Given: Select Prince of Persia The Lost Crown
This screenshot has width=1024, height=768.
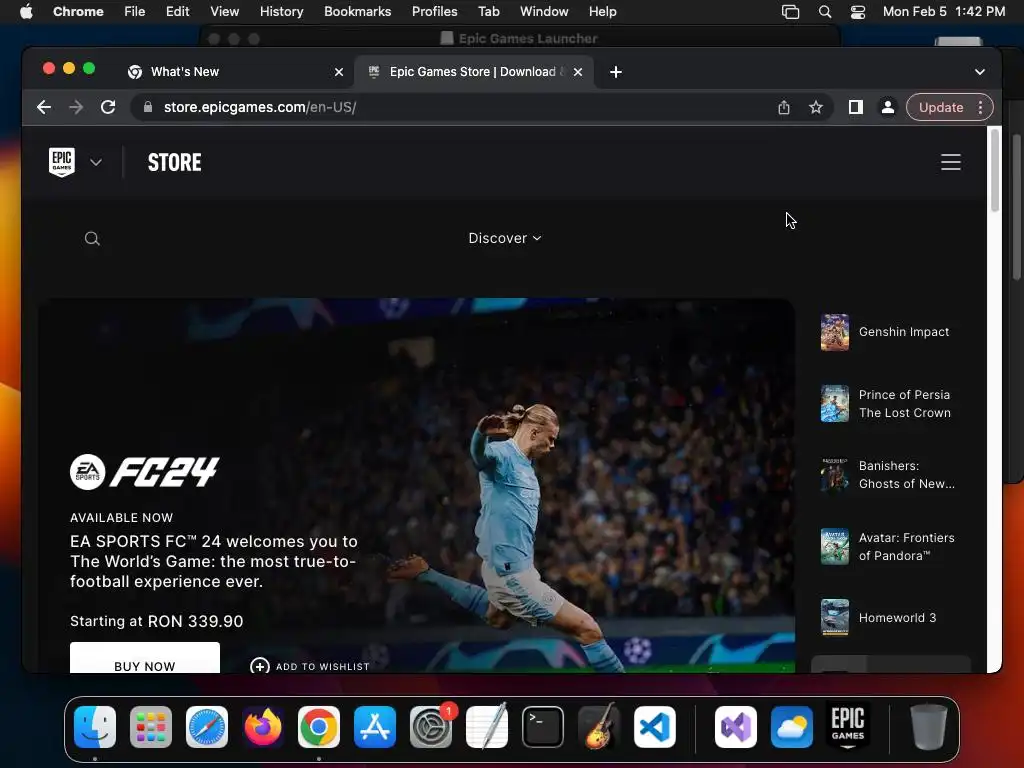Looking at the screenshot, I should [891, 404].
